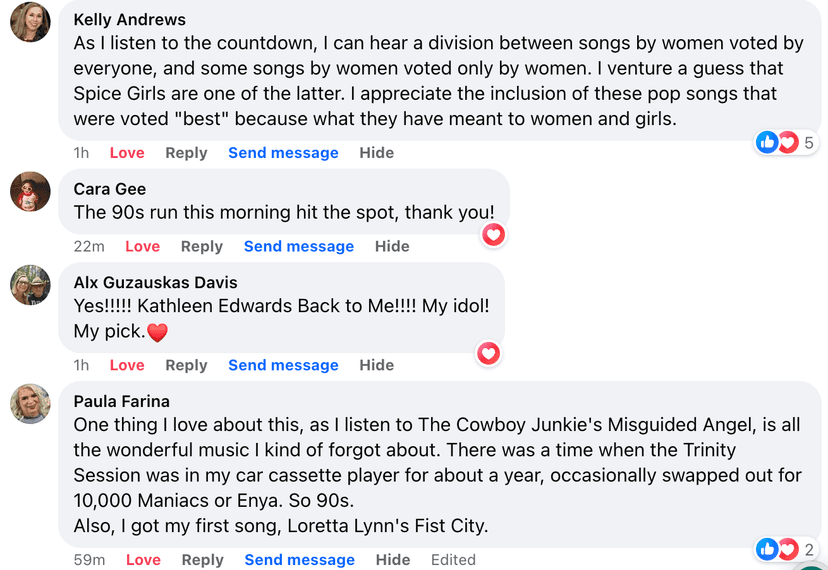Open Paula Farina's name link

[x=122, y=401]
